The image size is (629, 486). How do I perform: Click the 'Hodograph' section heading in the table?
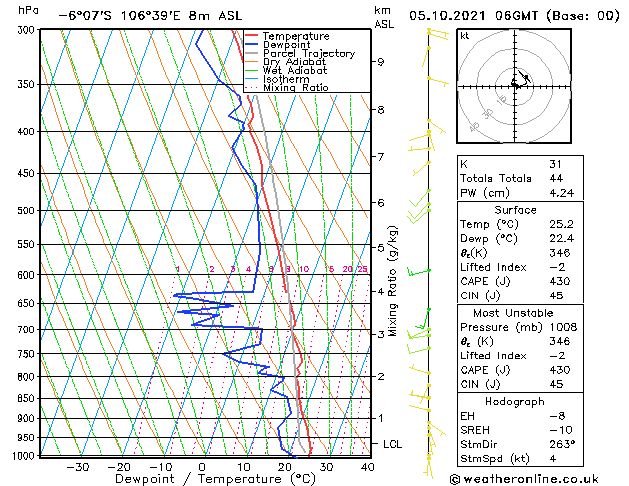pyautogui.click(x=515, y=401)
